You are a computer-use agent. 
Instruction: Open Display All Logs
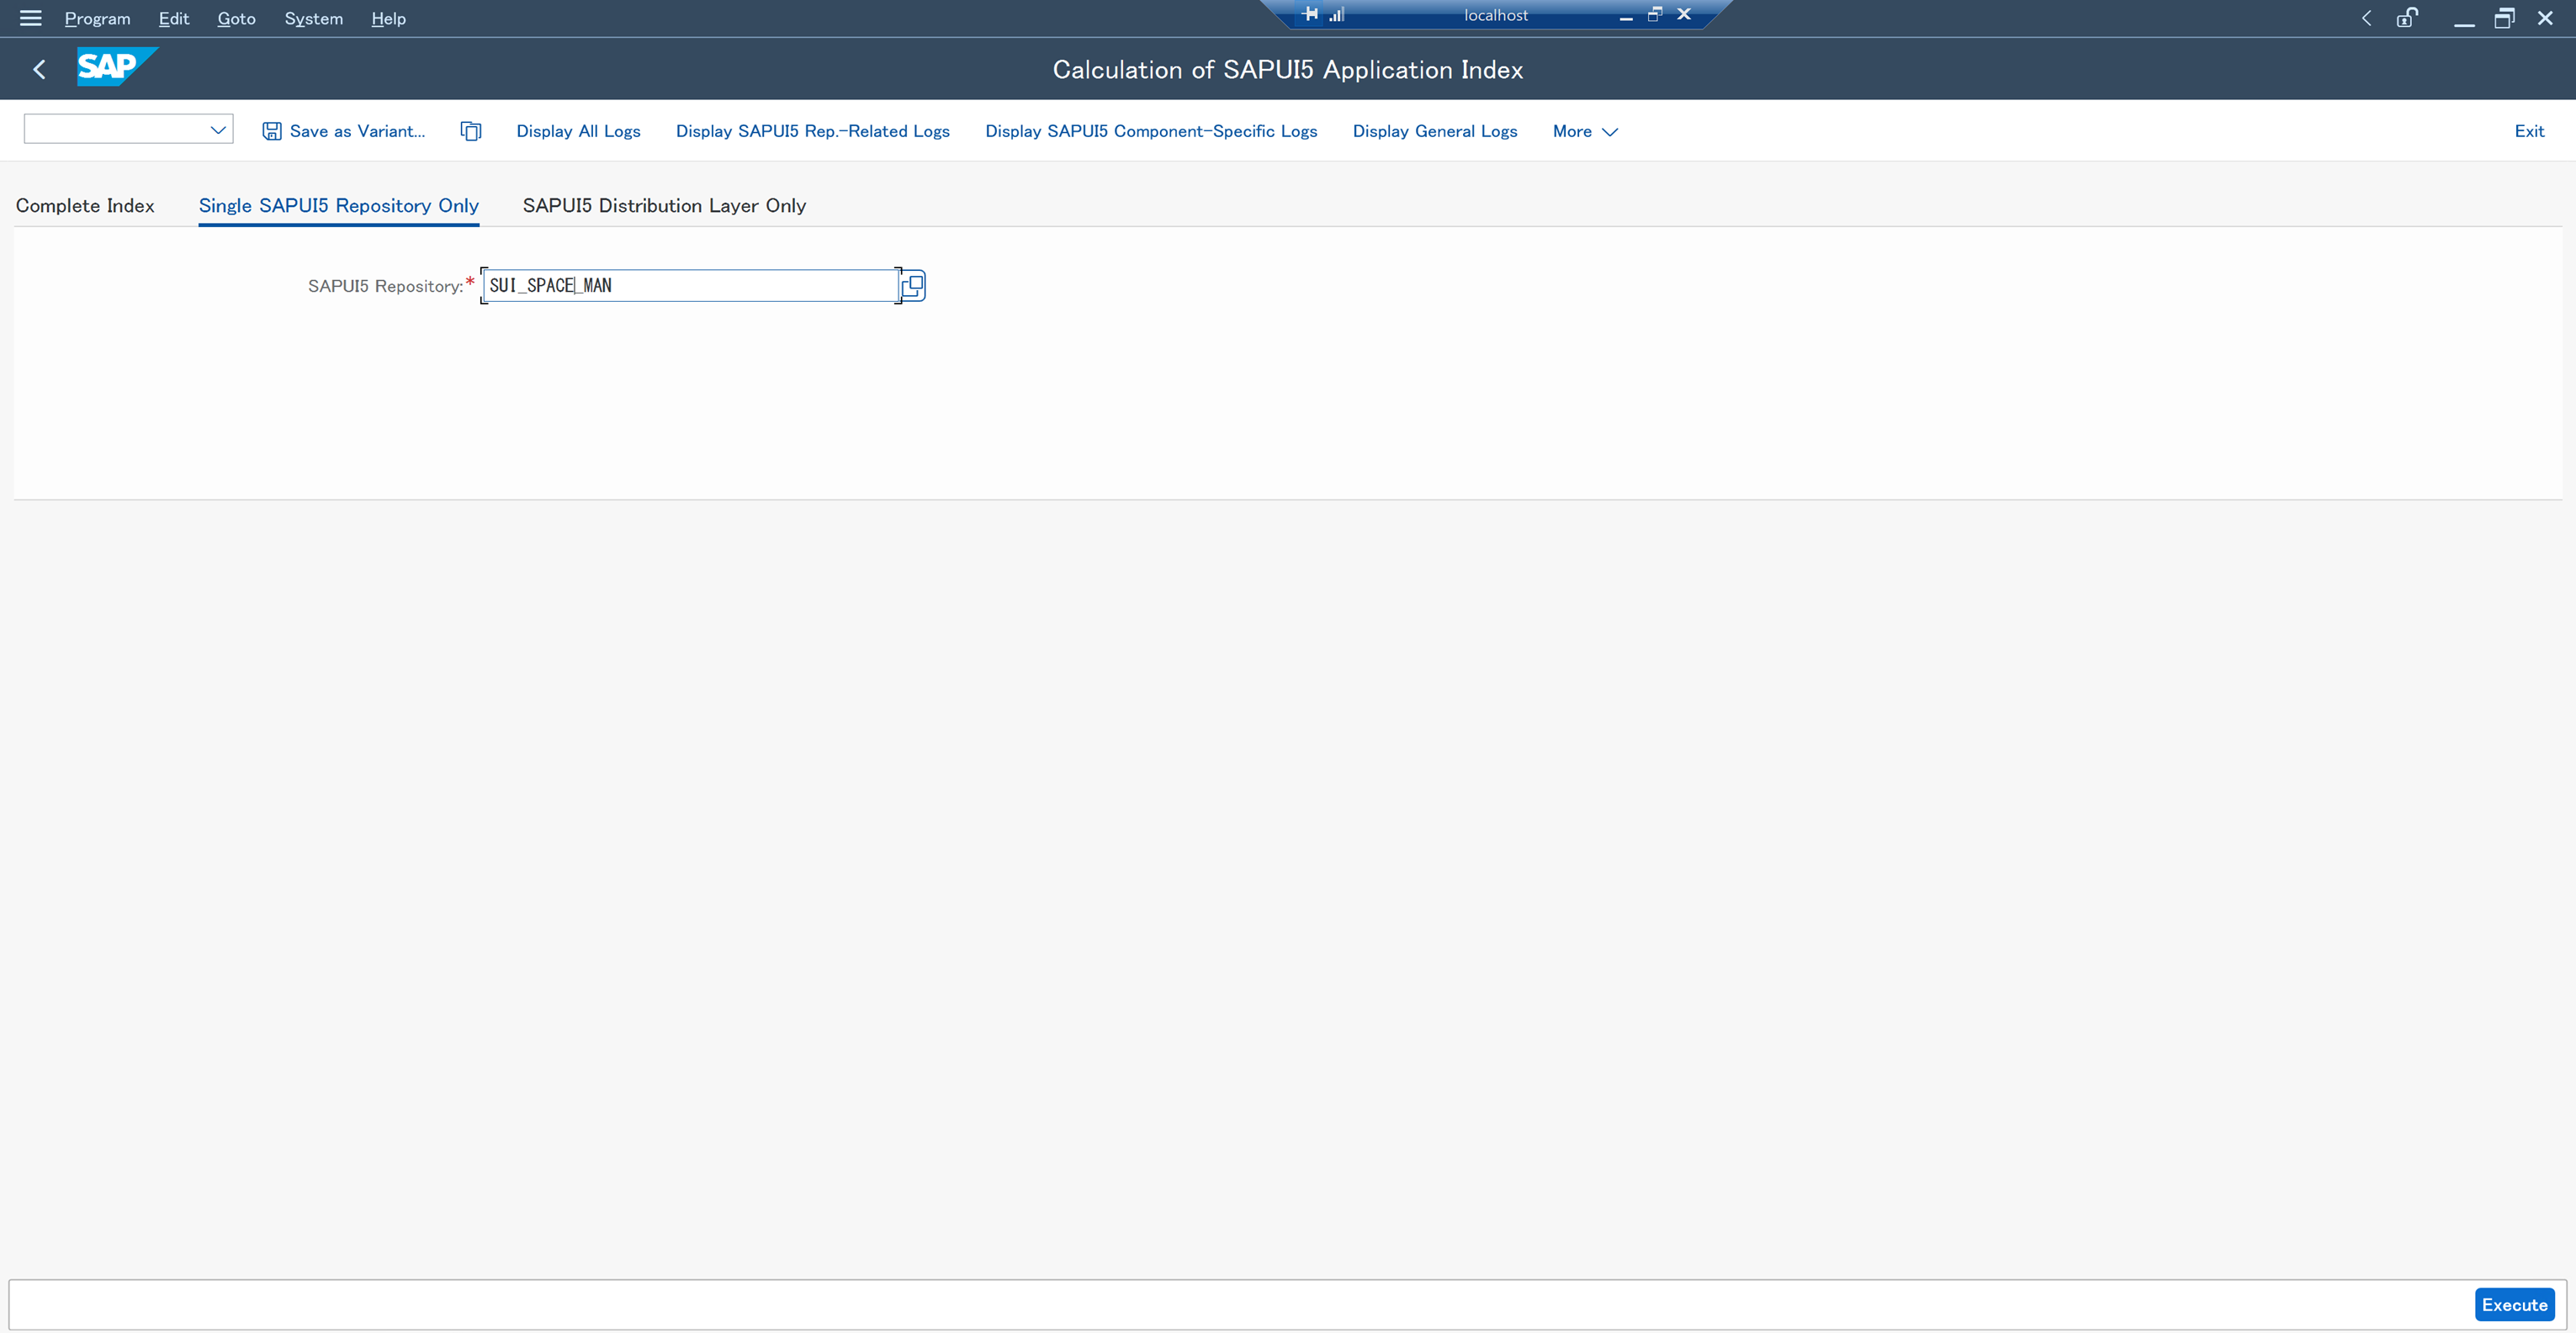click(578, 131)
